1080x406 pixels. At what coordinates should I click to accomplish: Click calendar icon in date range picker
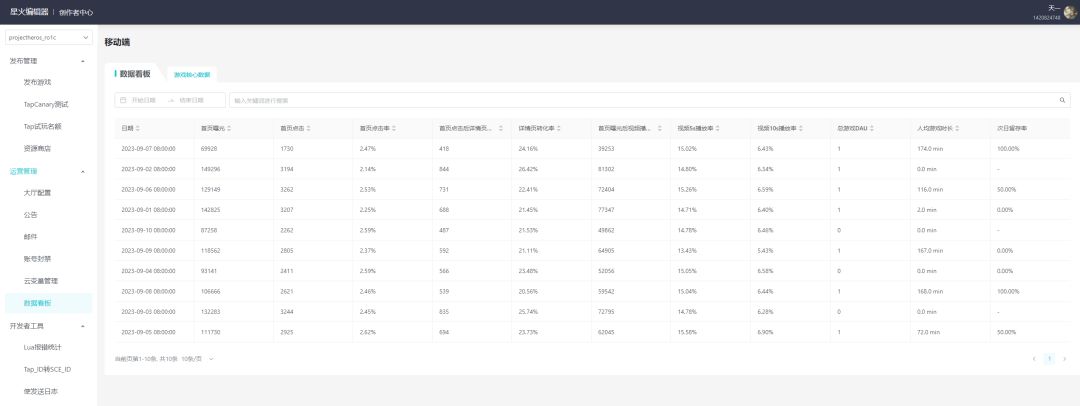point(123,100)
